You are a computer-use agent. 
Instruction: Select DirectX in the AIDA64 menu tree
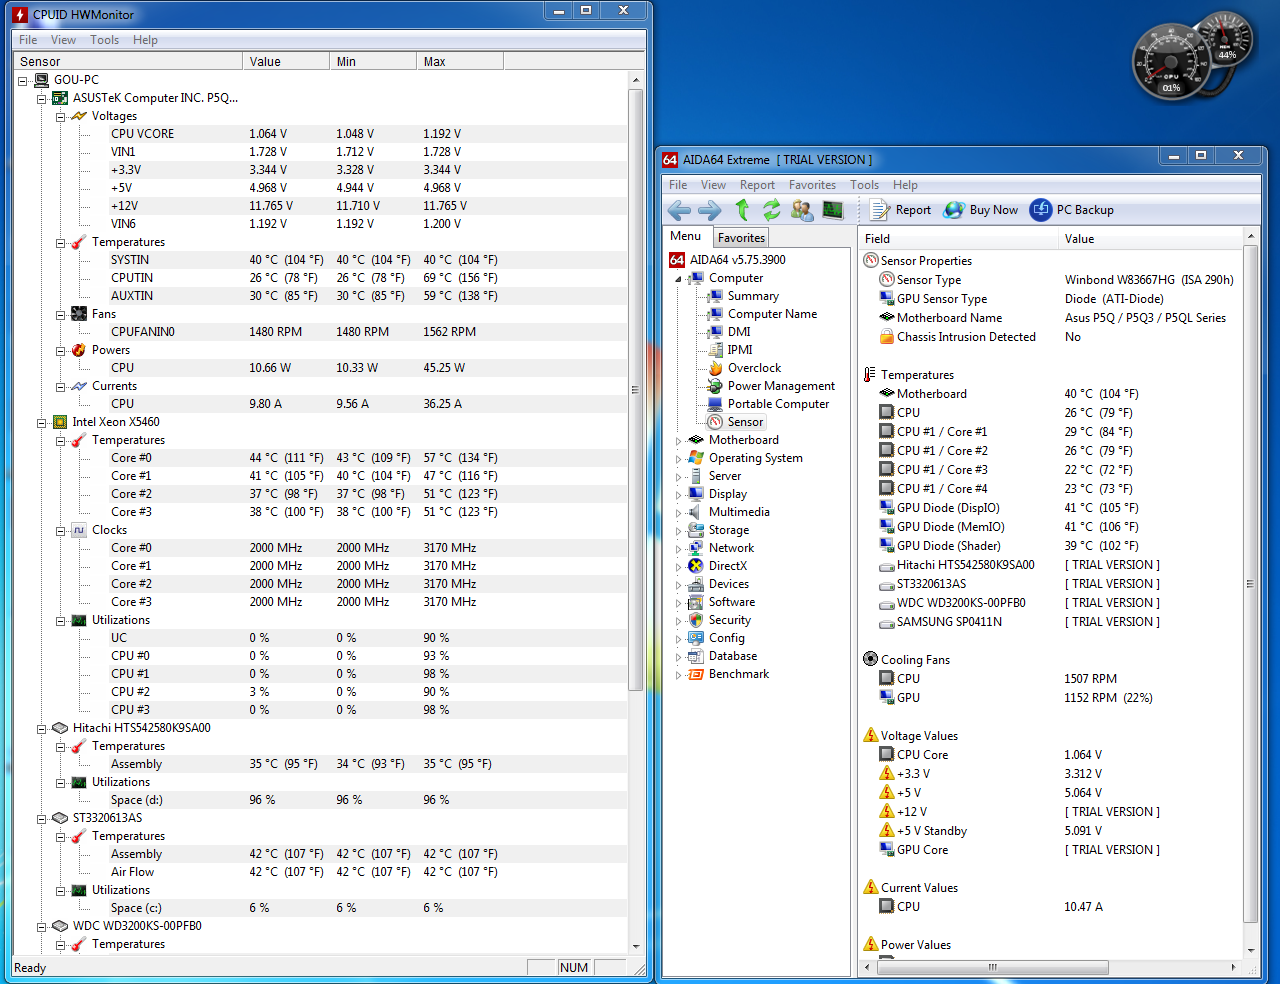point(727,566)
